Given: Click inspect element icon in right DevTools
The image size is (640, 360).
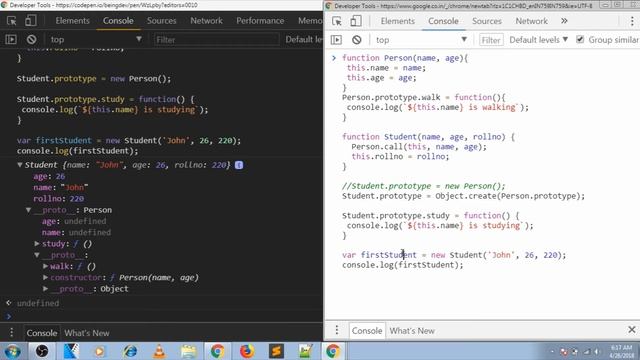Looking at the screenshot, I should (337, 21).
